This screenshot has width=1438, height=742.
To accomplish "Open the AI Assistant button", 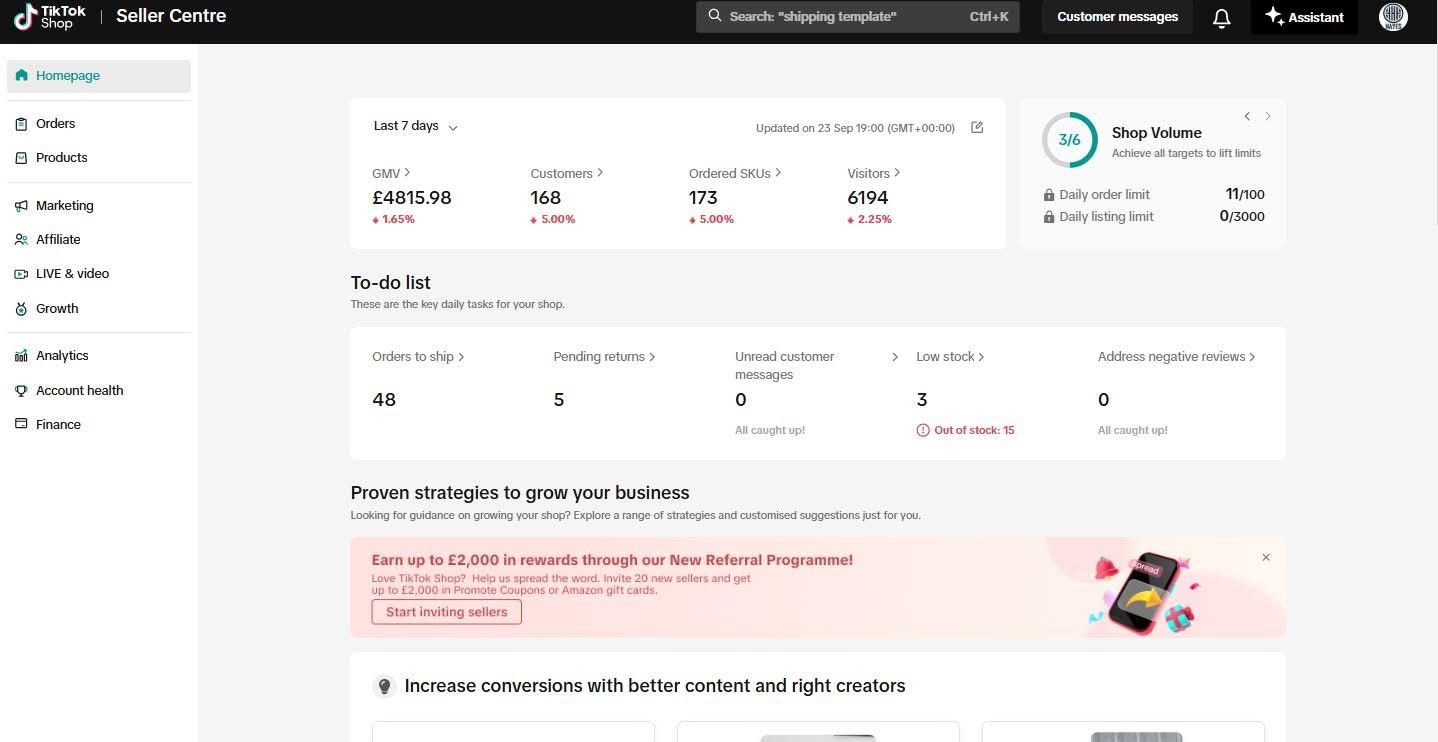I will 1304,17.
